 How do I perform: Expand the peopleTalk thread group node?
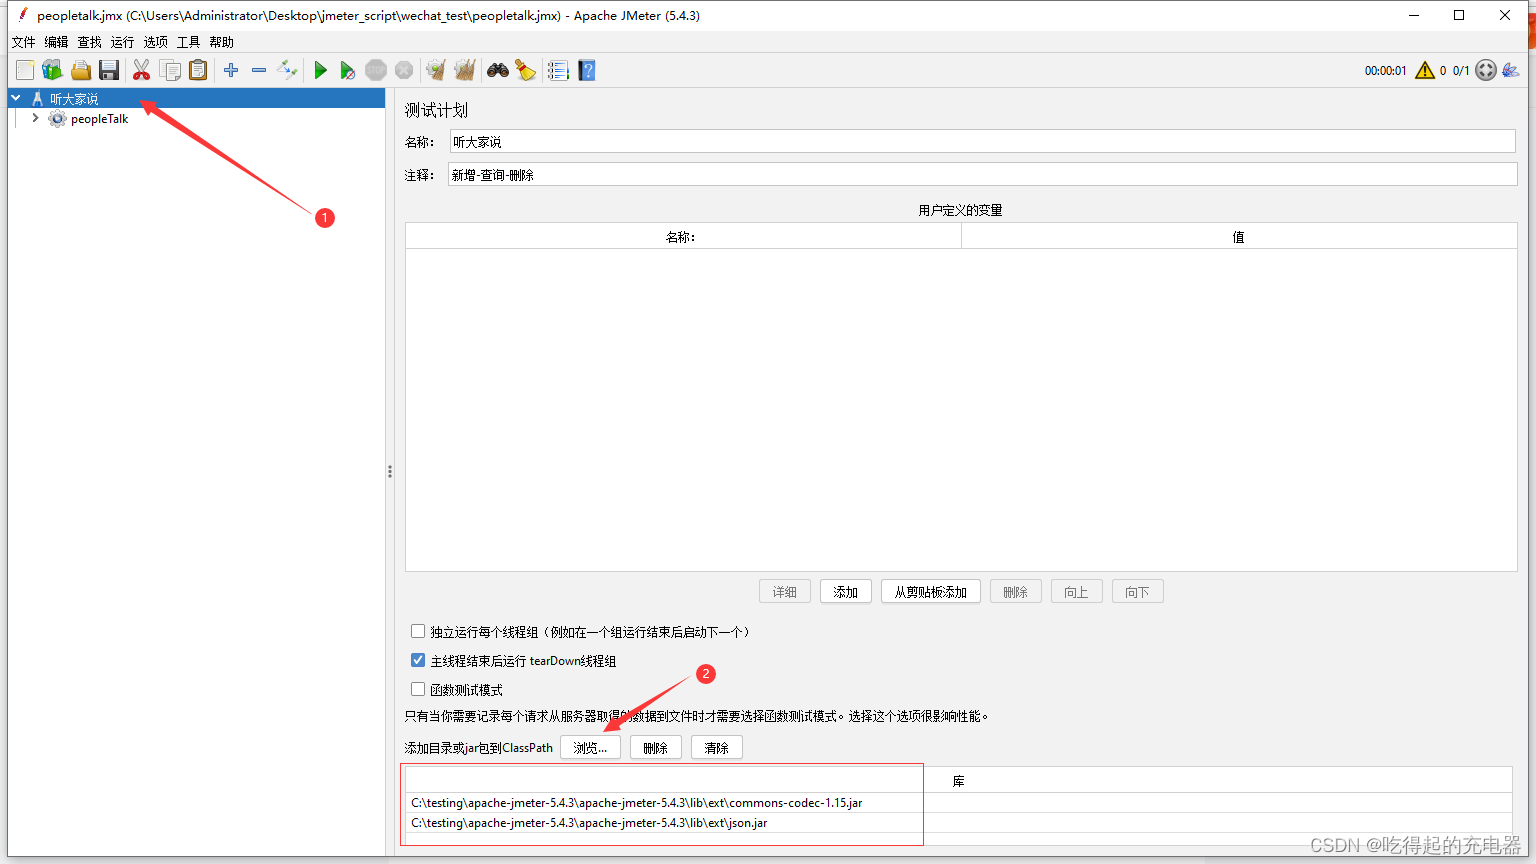point(35,118)
